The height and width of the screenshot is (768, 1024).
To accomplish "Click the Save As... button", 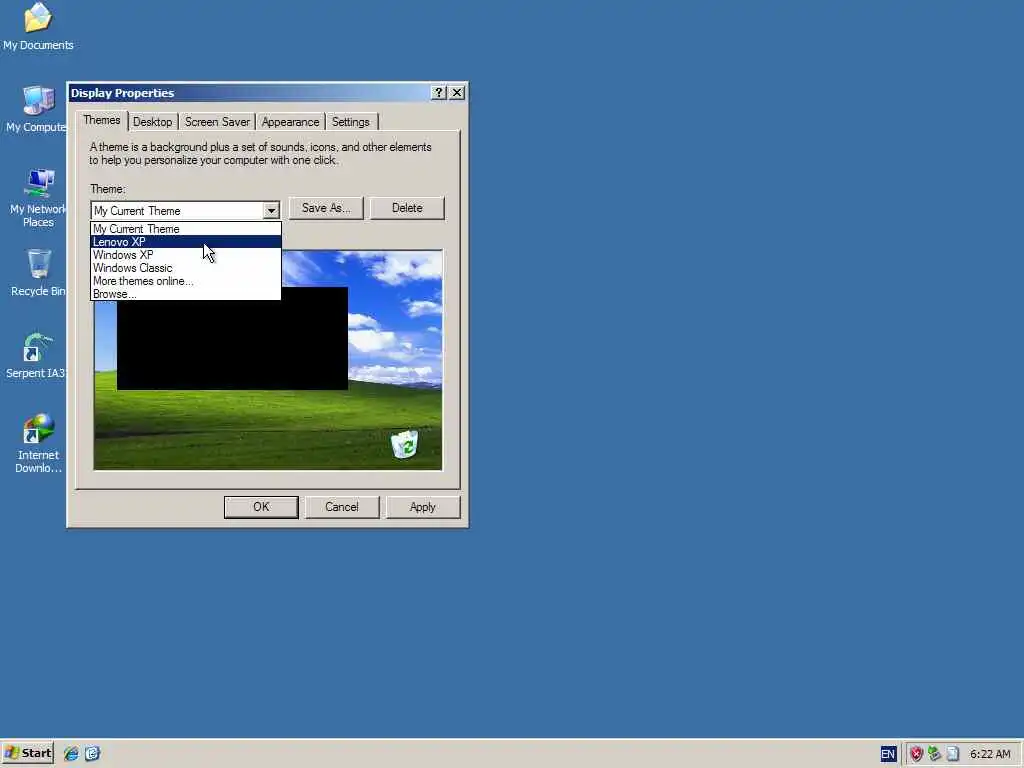I will 326,208.
